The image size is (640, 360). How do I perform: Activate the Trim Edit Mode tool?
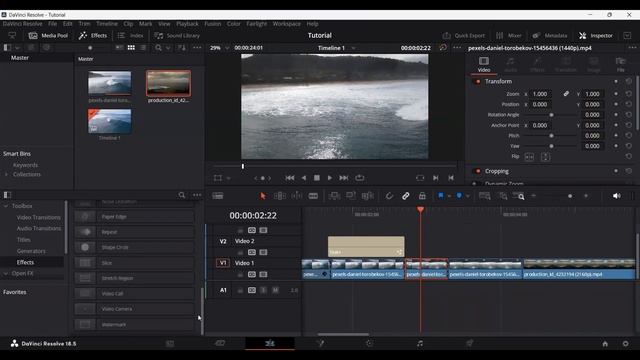click(x=280, y=196)
